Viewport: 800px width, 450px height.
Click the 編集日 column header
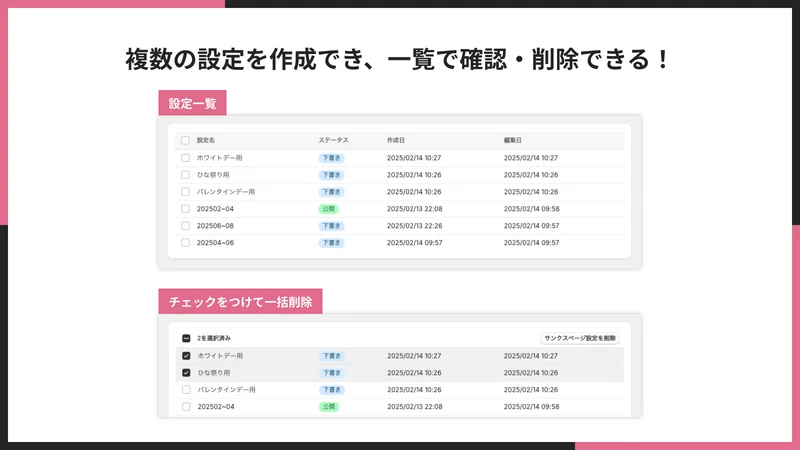(x=513, y=140)
